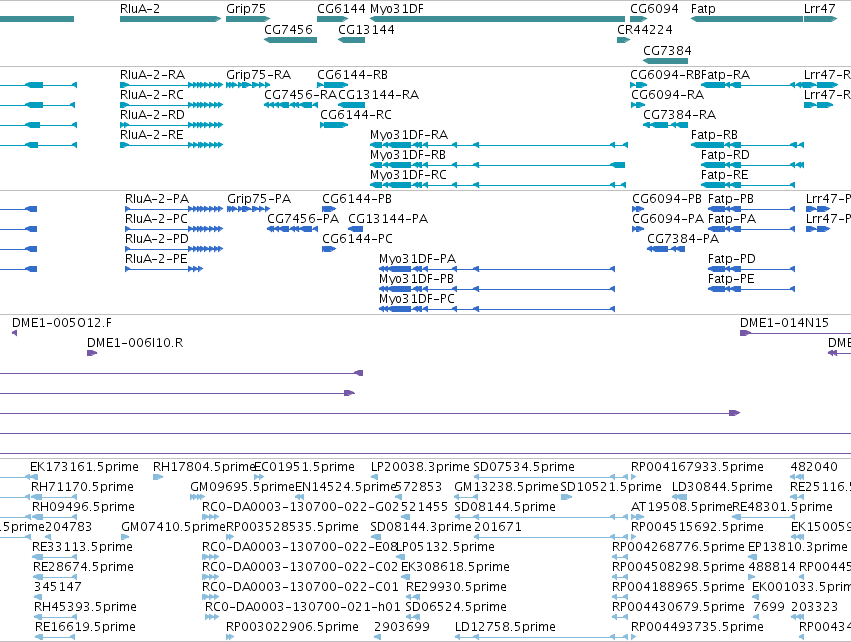This screenshot has height=642, width=851.
Task: Click the RluA-2 gene bar
Action: pos(170,19)
